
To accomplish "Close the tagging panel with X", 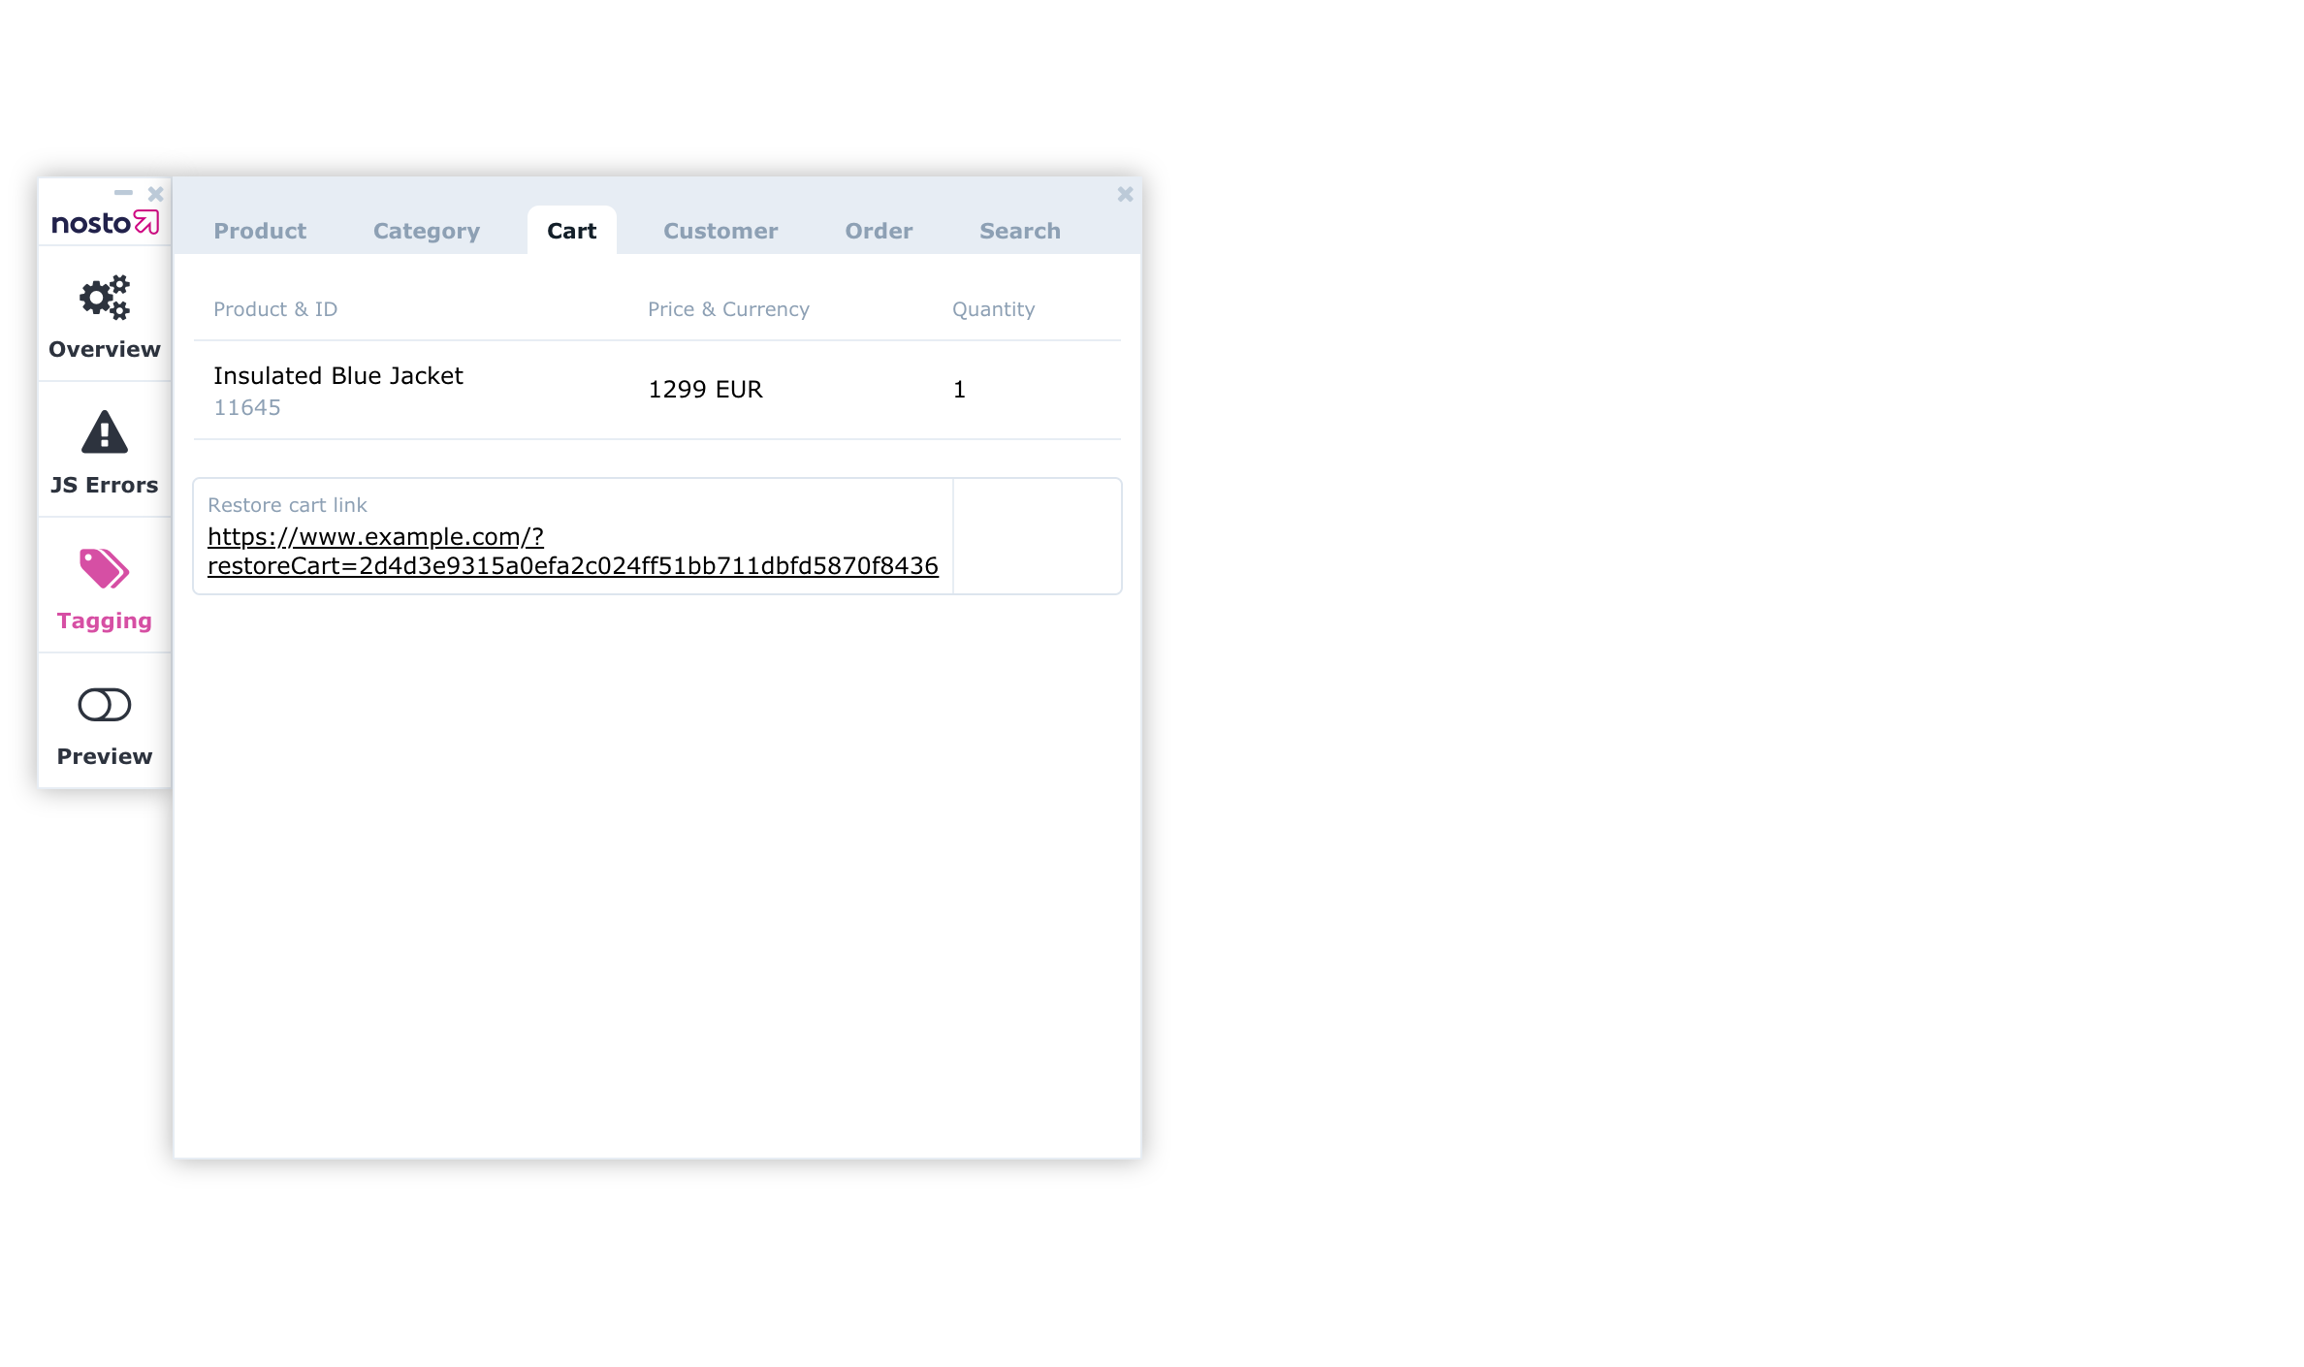I will tap(1125, 194).
